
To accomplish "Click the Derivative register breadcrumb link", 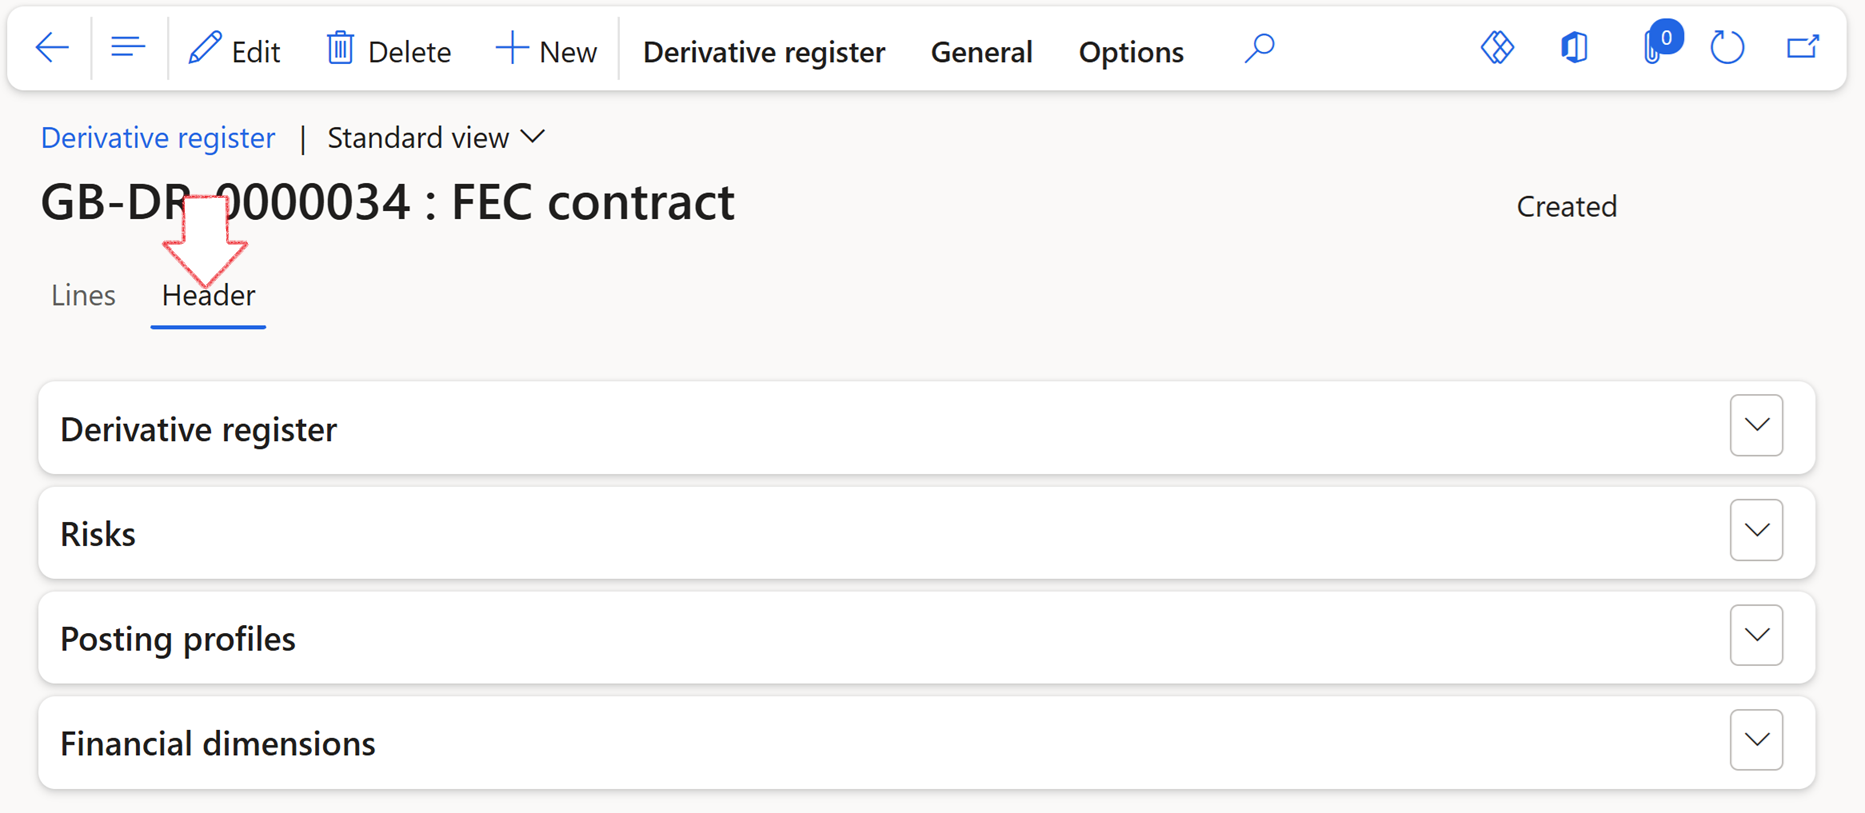I will coord(158,138).
